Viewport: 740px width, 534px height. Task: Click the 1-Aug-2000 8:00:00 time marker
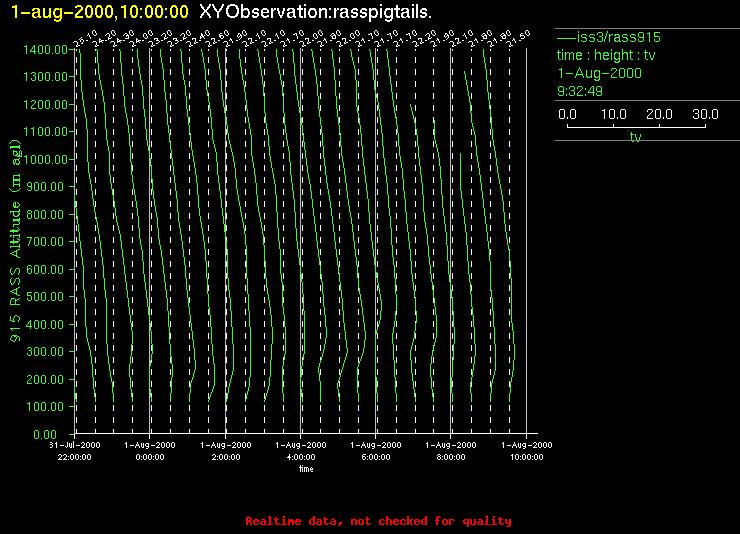[451, 449]
